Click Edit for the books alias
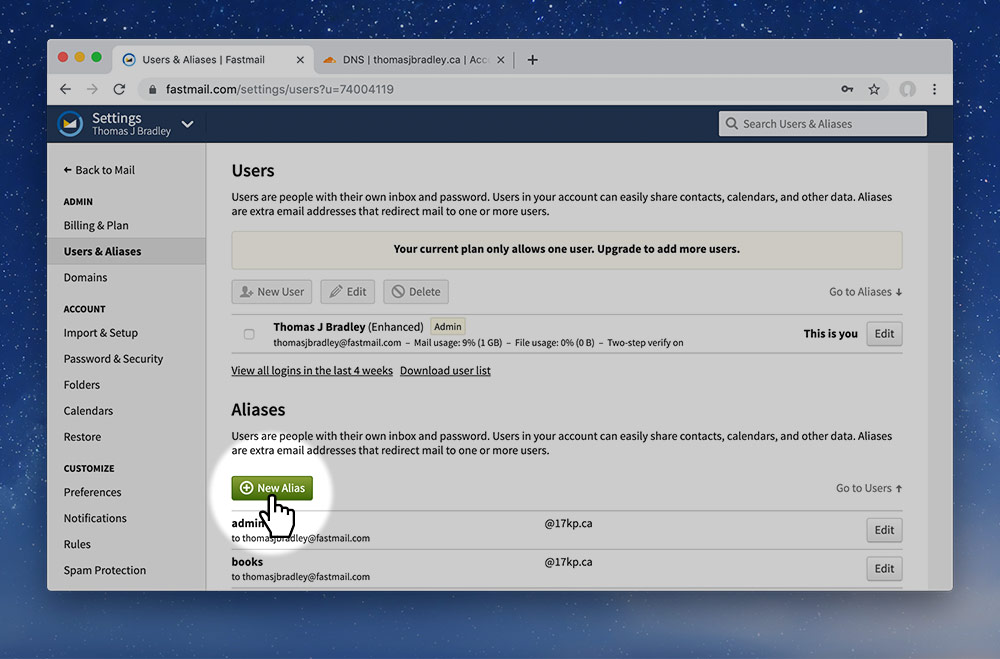1000x659 pixels. click(883, 568)
